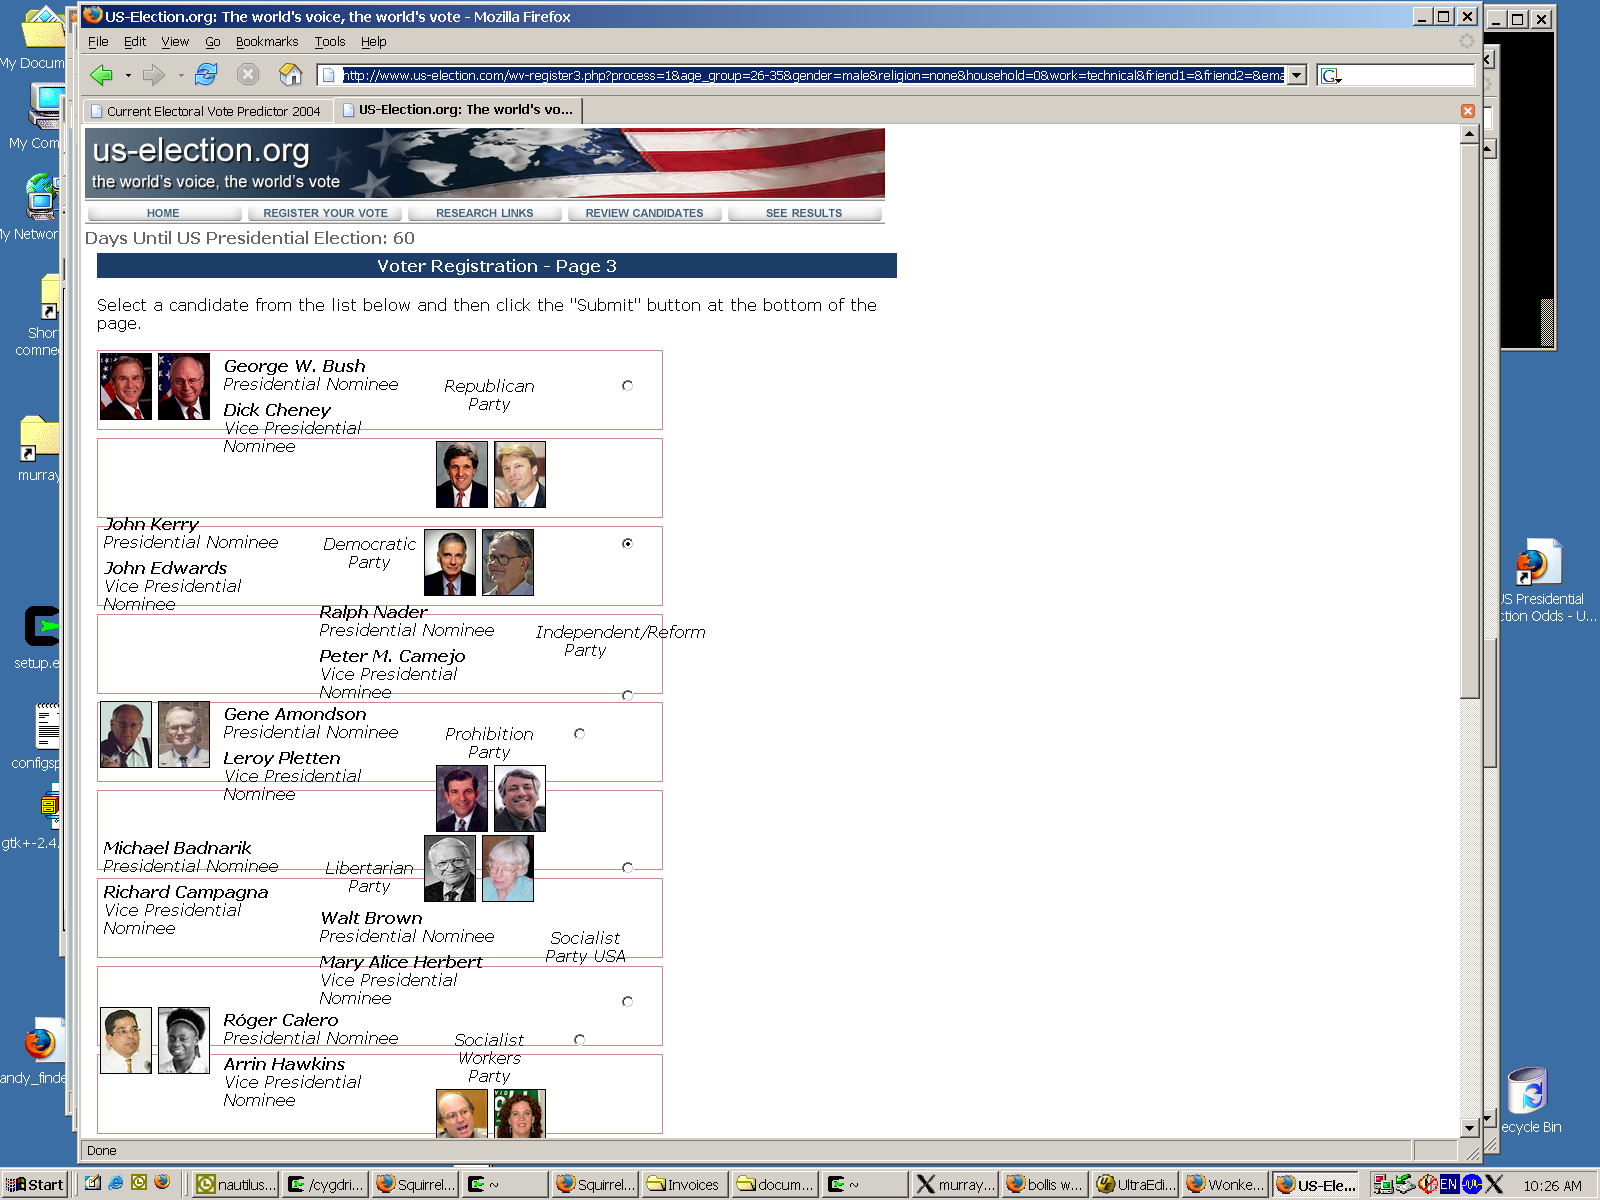The image size is (1600, 1200).
Task: Open the Back button history dropdown arrow
Action: (x=128, y=75)
